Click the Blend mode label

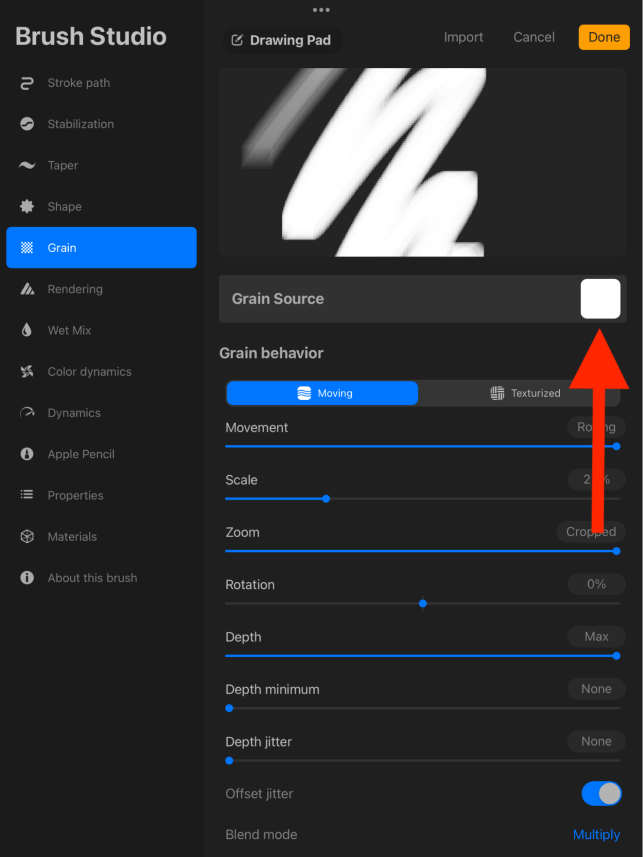(261, 835)
